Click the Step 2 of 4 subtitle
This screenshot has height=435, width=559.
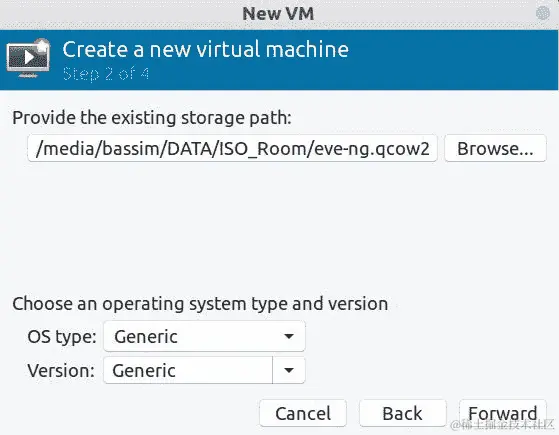(x=106, y=74)
